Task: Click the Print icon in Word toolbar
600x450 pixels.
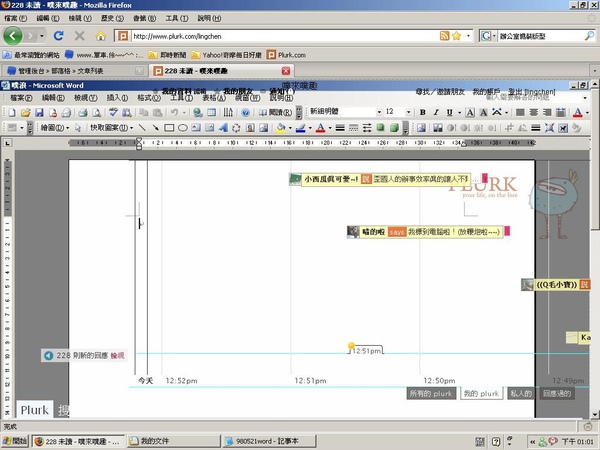Action: pos(83,112)
